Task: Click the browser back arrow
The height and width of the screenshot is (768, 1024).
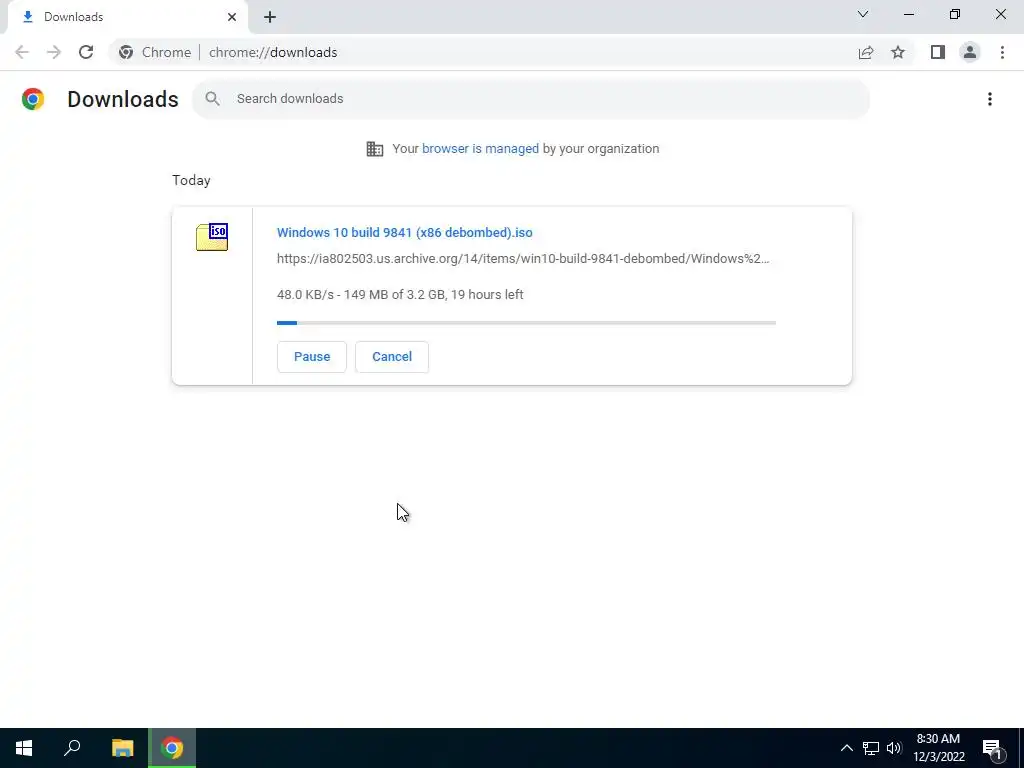Action: tap(22, 52)
